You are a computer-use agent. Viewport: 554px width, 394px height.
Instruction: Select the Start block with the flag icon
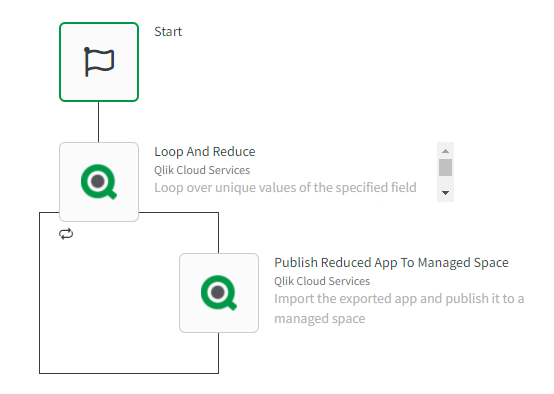99,62
